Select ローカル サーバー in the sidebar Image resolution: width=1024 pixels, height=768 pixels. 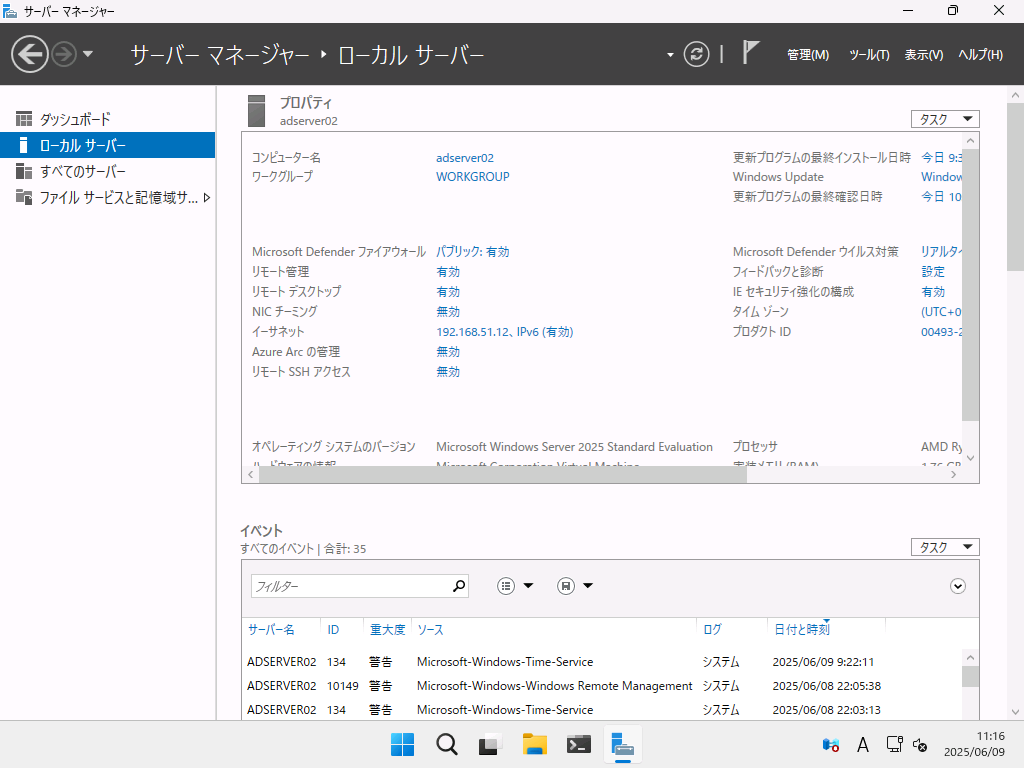click(108, 145)
